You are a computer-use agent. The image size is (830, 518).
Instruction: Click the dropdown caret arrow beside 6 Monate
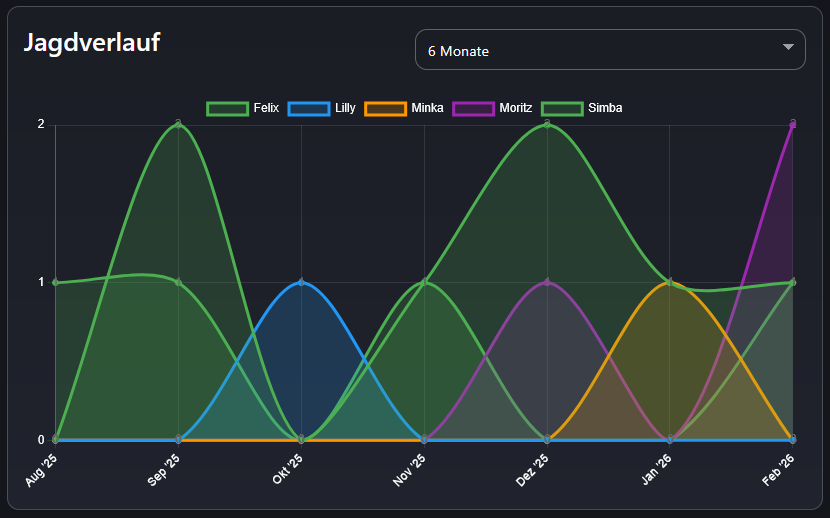coord(788,49)
